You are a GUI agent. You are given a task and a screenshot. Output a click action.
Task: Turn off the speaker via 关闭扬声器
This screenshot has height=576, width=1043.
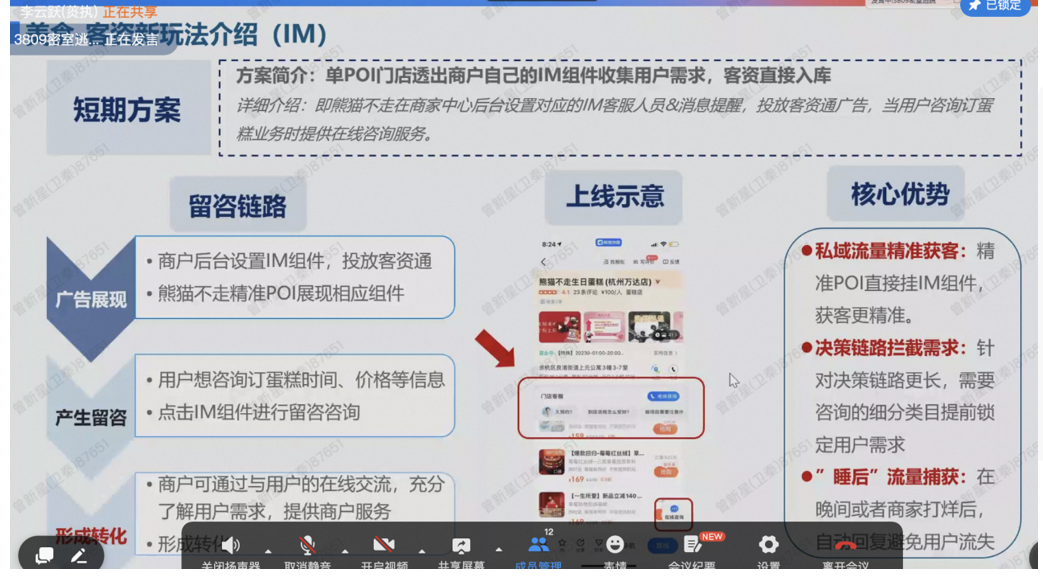click(232, 543)
